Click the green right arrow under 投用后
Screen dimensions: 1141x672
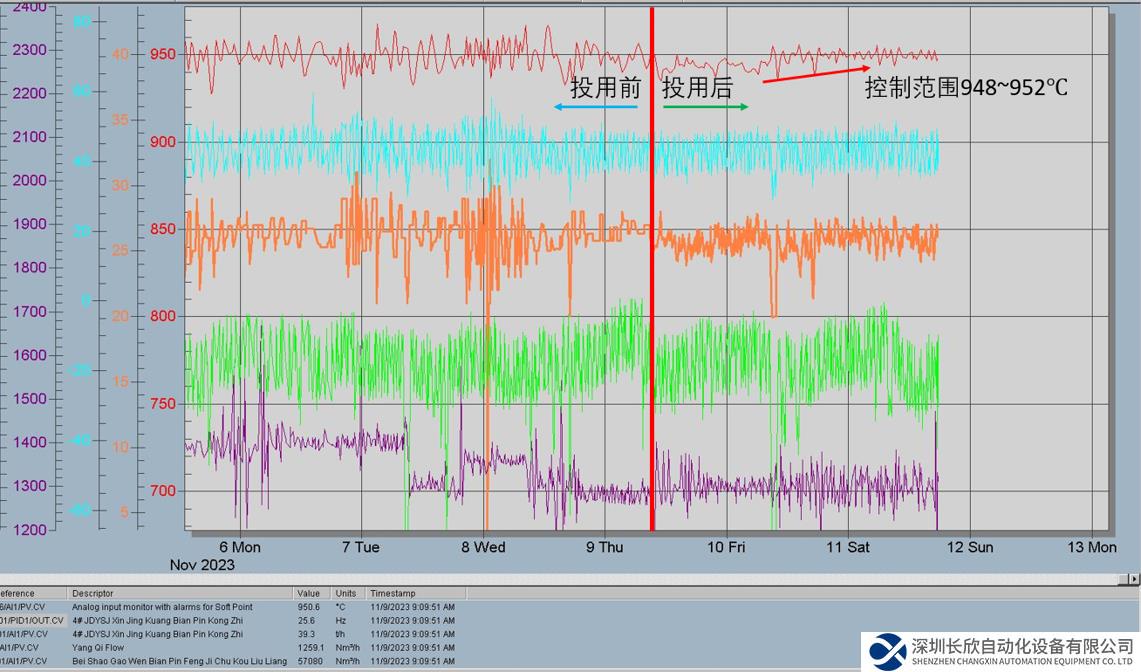click(x=705, y=107)
